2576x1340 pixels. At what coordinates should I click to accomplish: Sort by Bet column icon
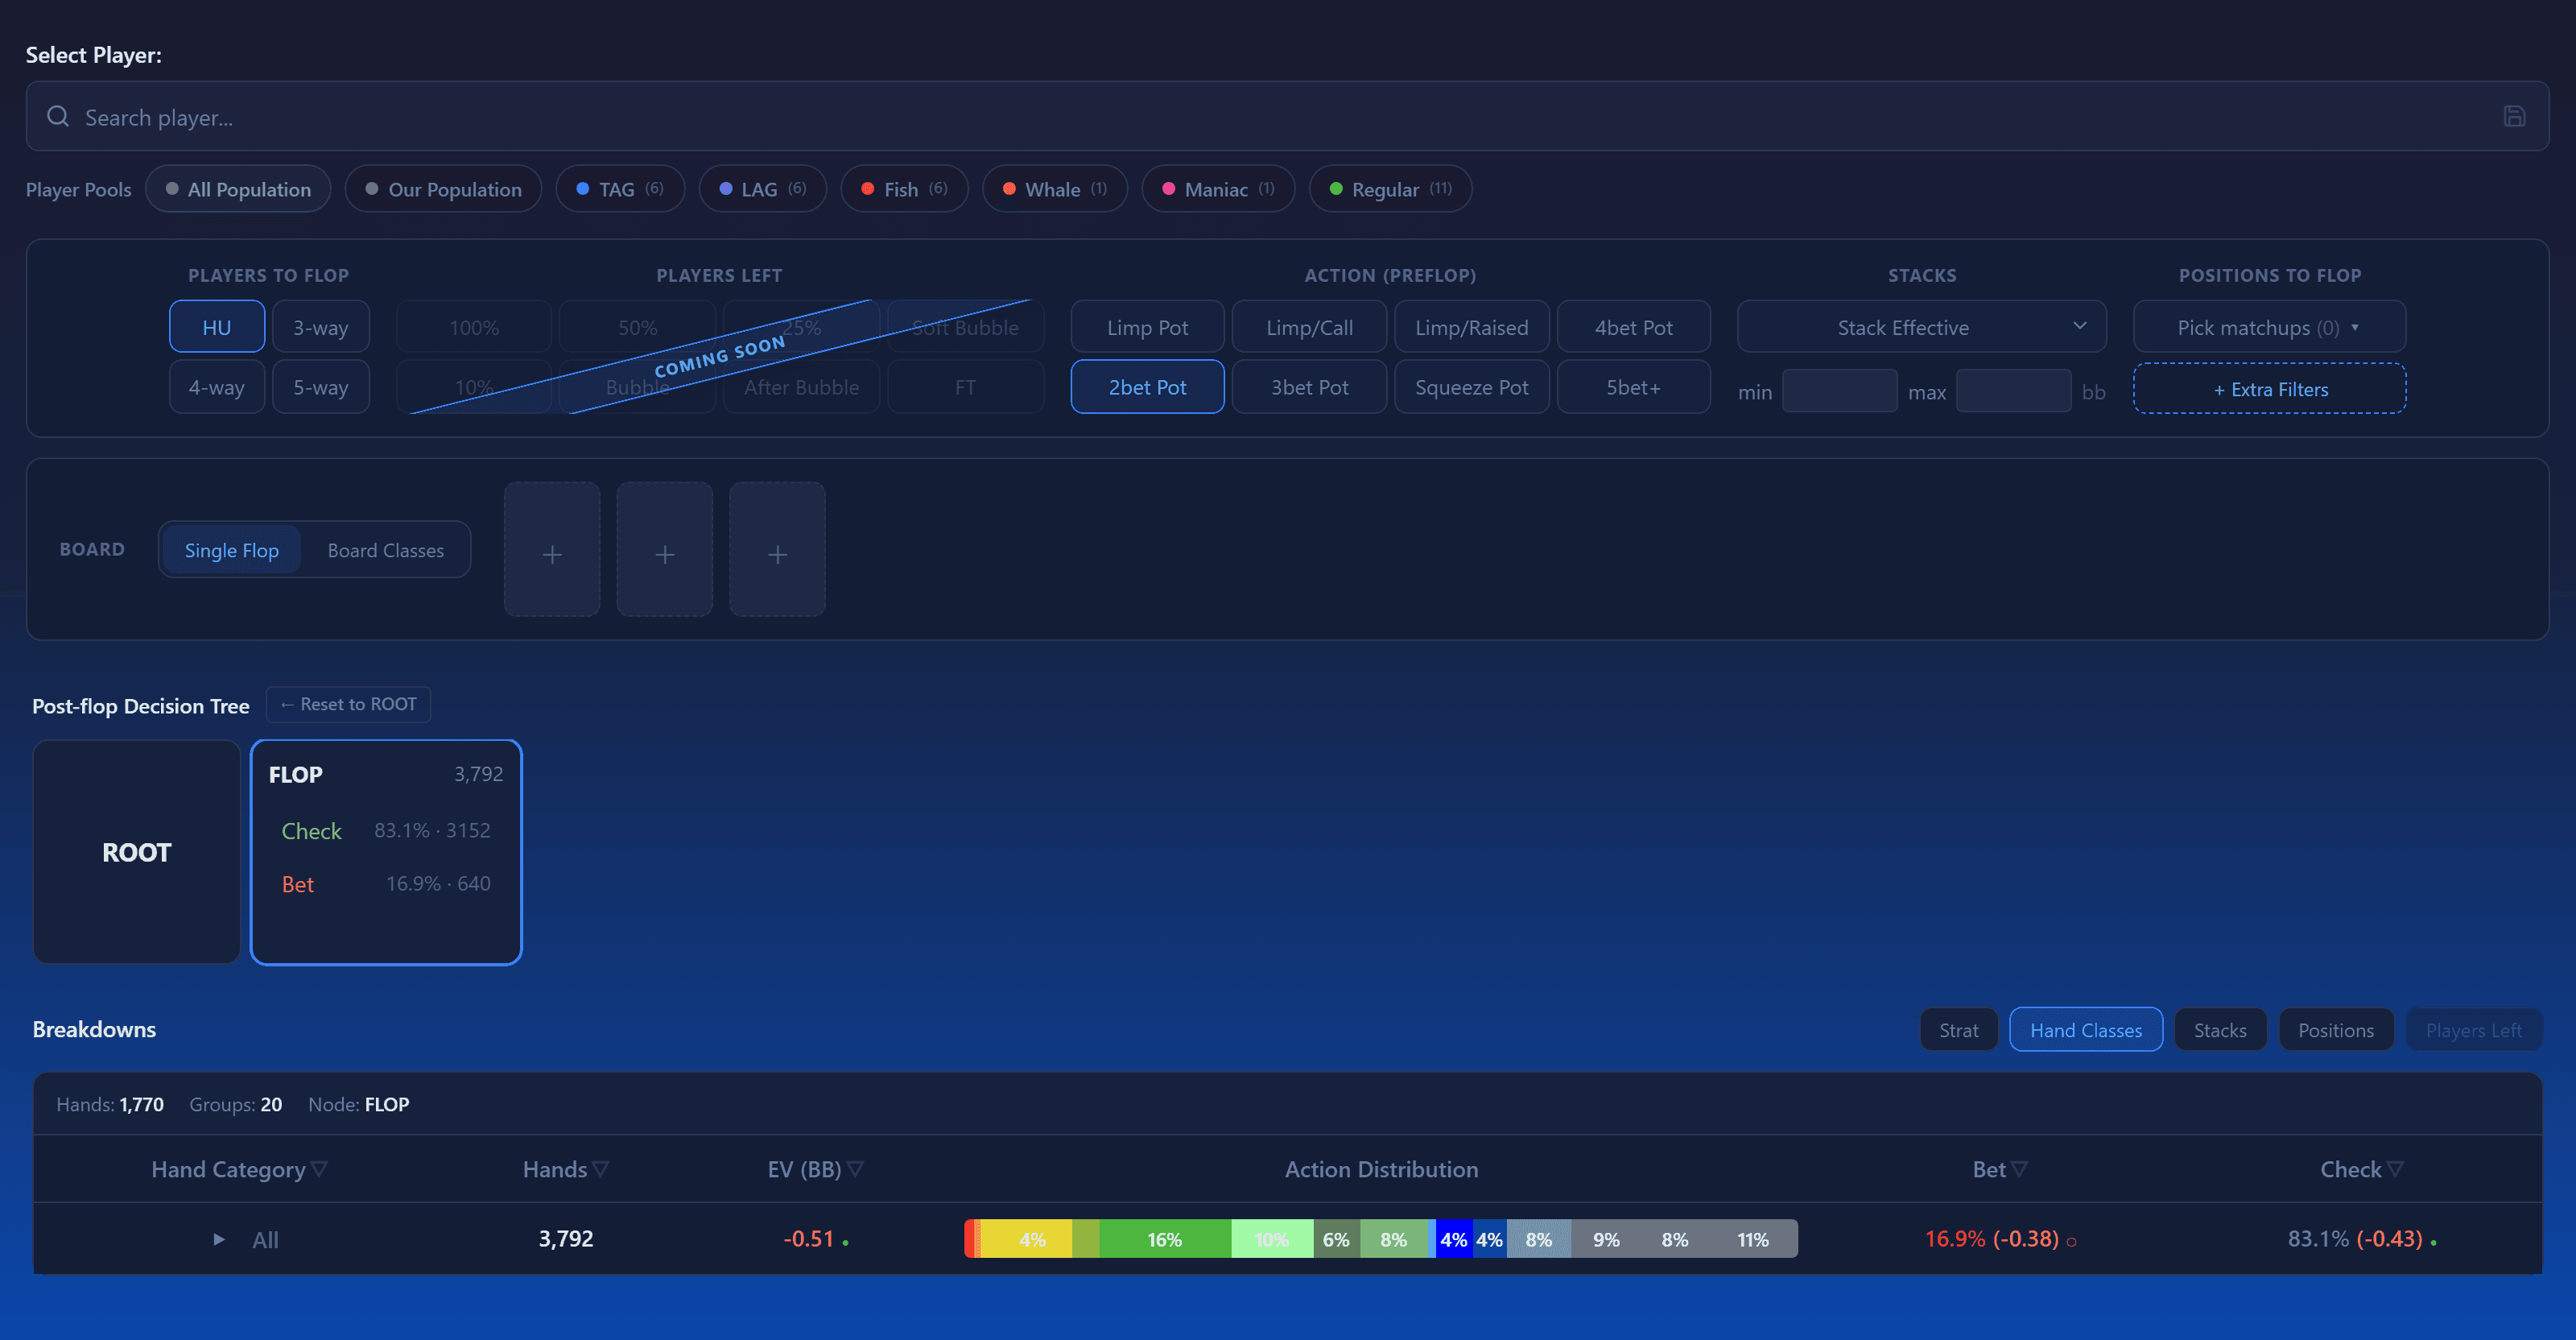2019,1169
